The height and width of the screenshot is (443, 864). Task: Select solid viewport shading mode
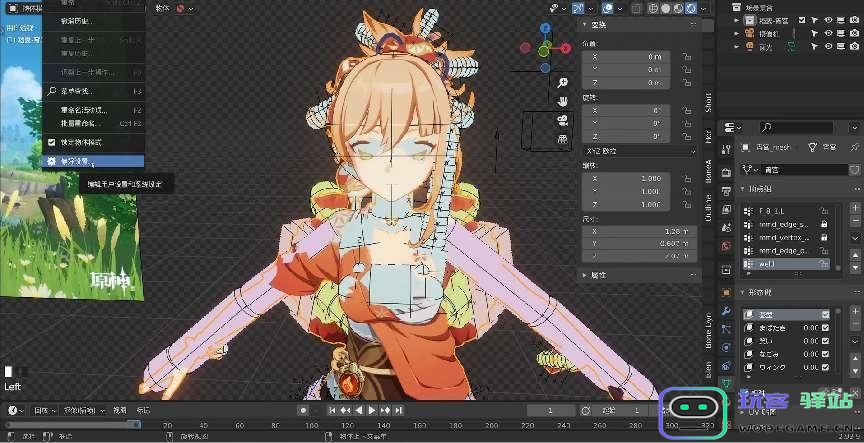tap(665, 8)
